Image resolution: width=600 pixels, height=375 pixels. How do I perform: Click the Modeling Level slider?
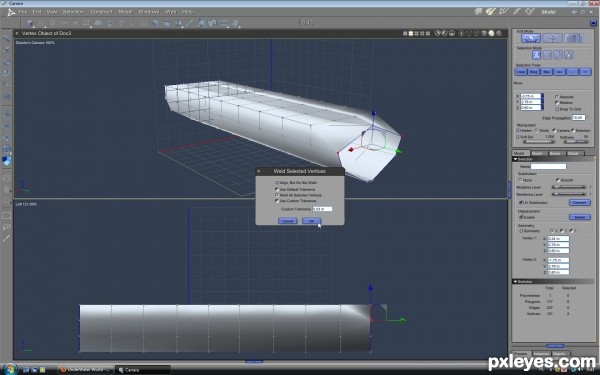pos(569,187)
